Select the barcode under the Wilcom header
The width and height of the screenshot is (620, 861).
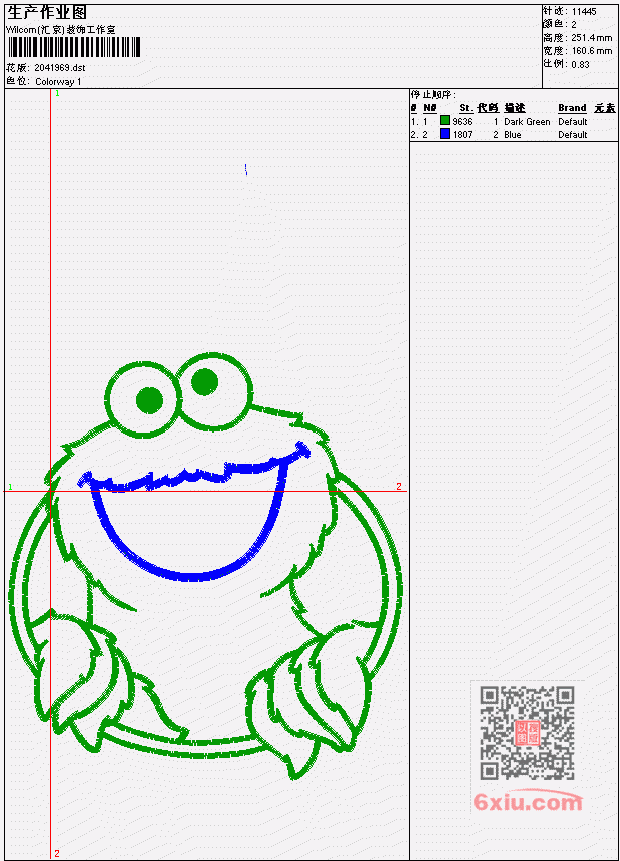[74, 47]
